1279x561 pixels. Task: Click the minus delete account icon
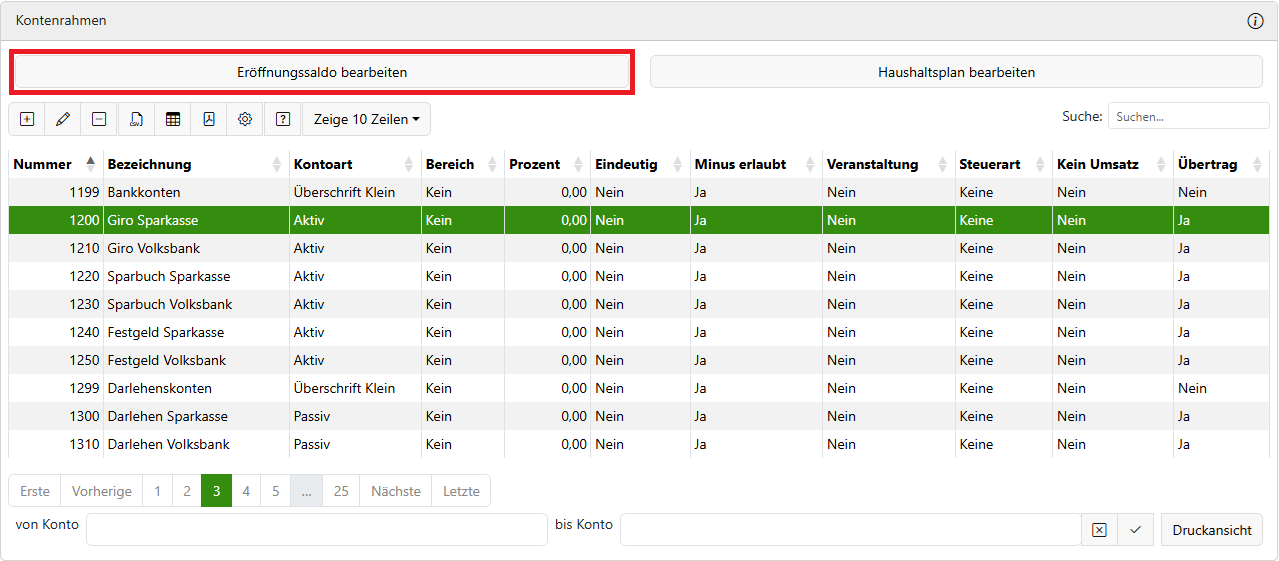[x=99, y=119]
